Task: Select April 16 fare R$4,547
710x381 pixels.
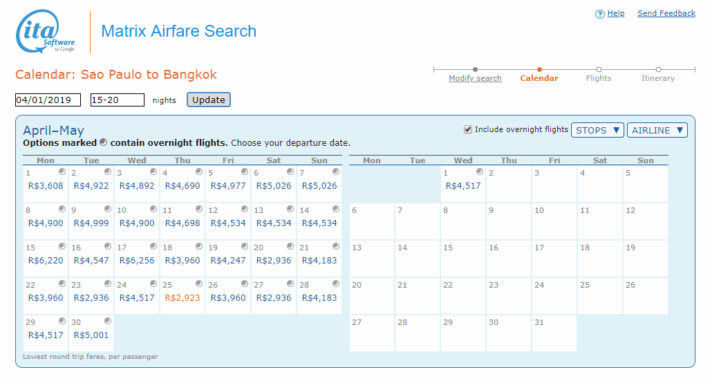Action: tap(91, 260)
